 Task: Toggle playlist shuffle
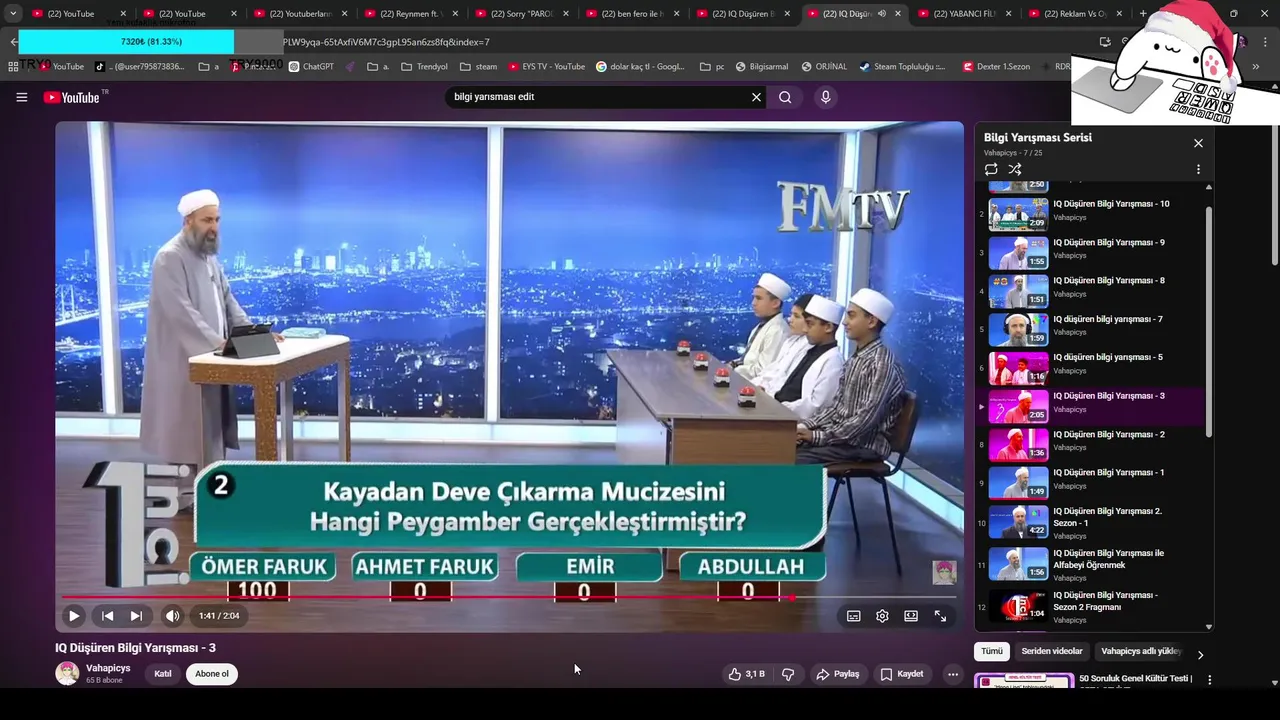point(1015,169)
